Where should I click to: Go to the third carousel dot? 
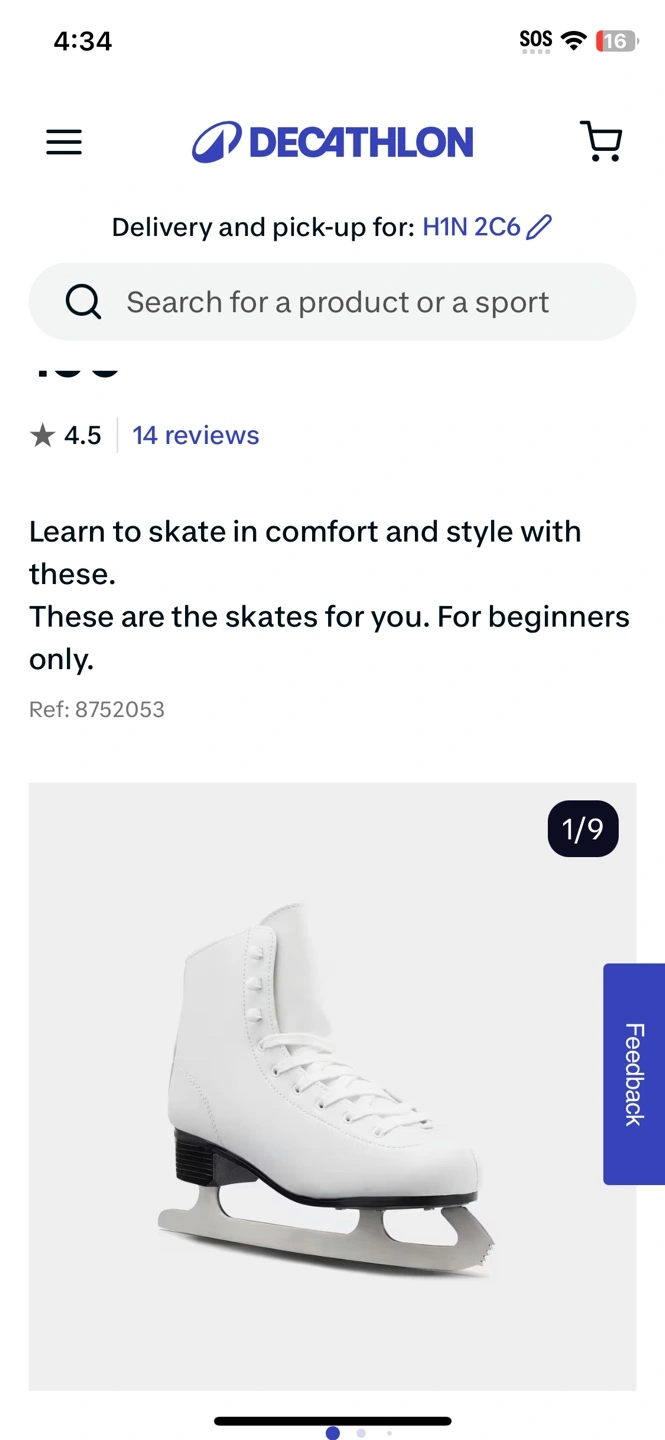389,1433
